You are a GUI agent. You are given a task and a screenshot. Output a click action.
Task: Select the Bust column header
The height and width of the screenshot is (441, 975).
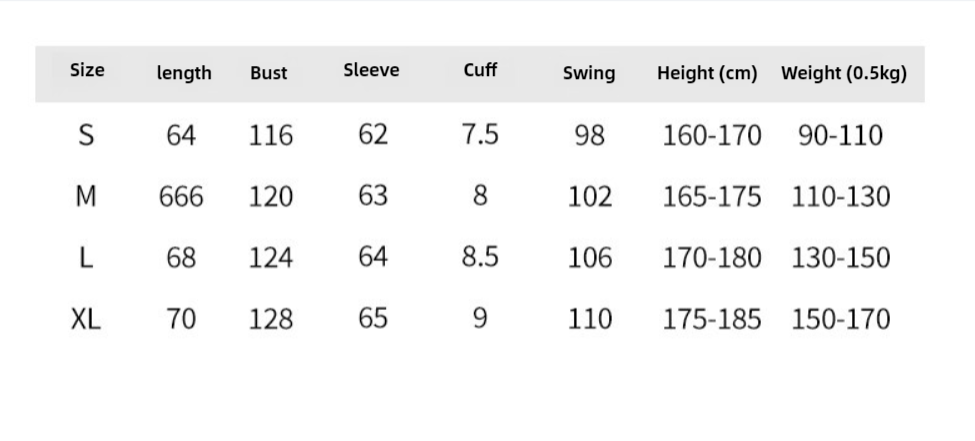pyautogui.click(x=269, y=73)
